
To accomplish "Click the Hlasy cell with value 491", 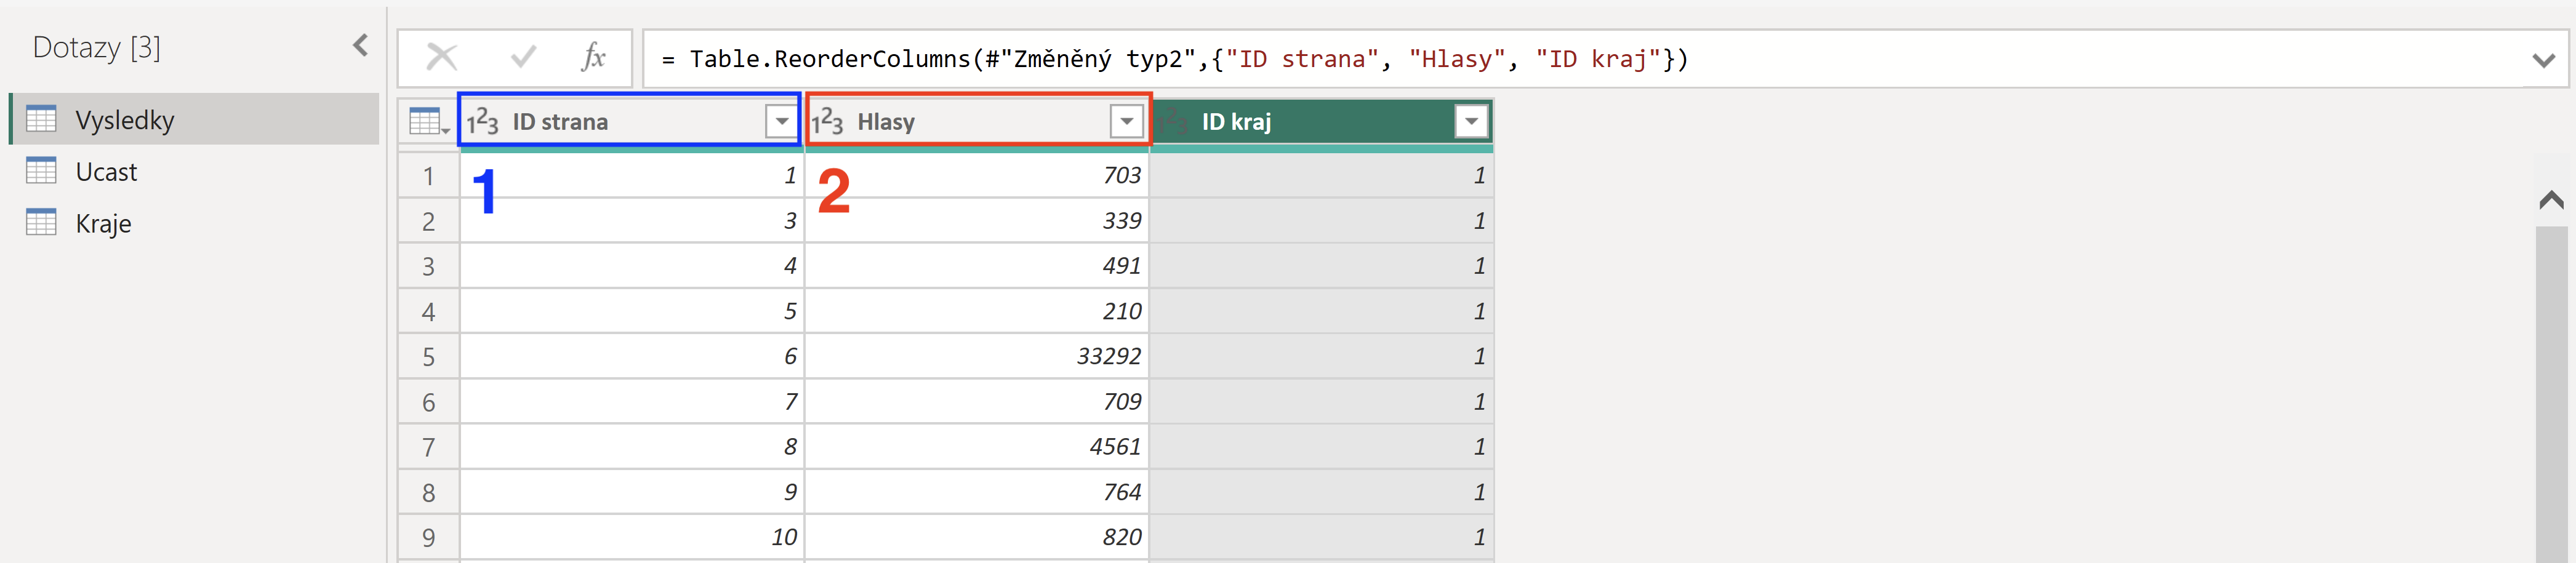I will pos(977,266).
